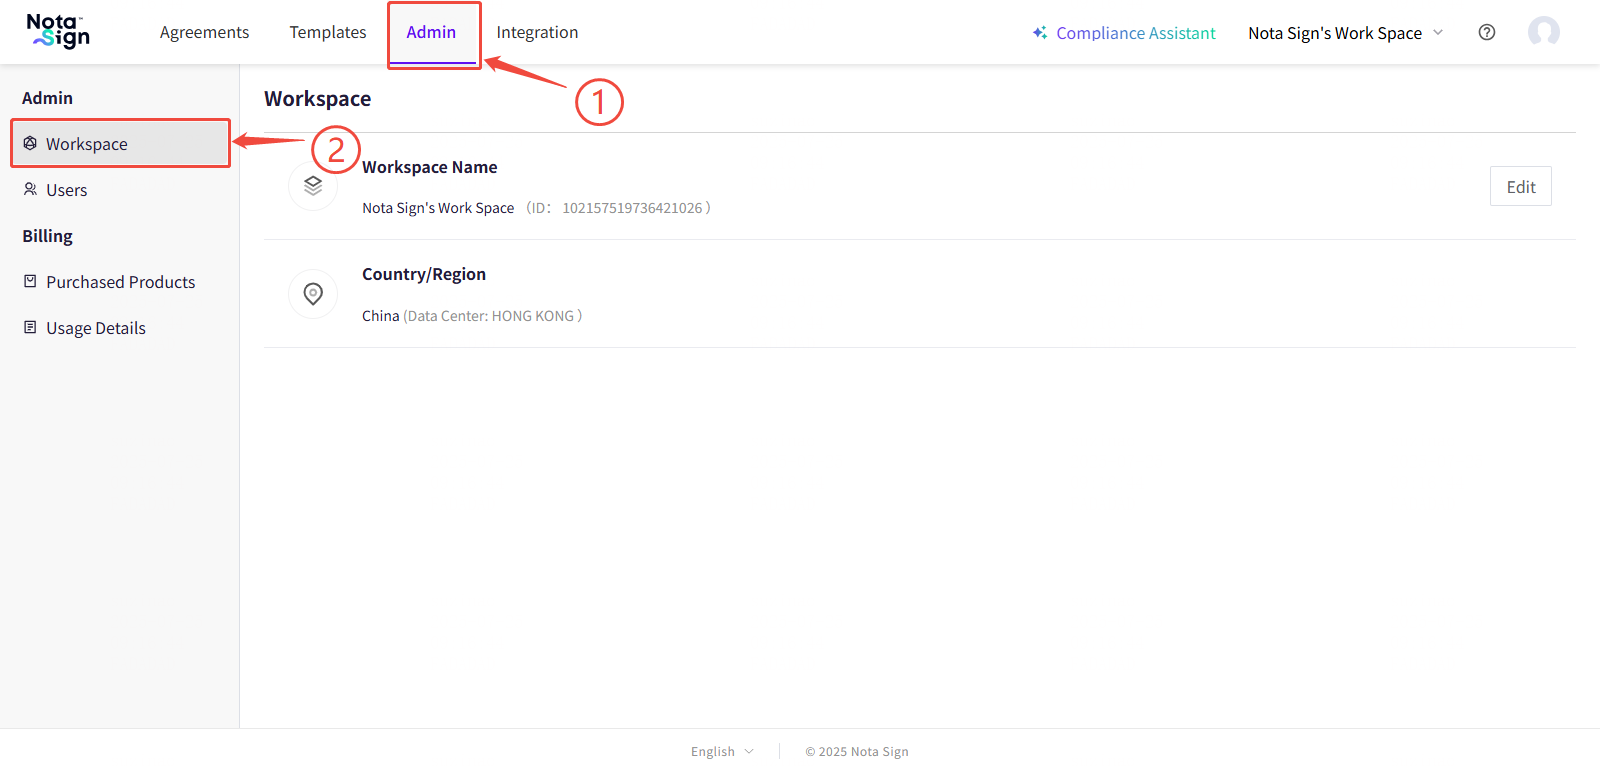
Task: Switch to the Agreements tab
Action: pos(204,32)
